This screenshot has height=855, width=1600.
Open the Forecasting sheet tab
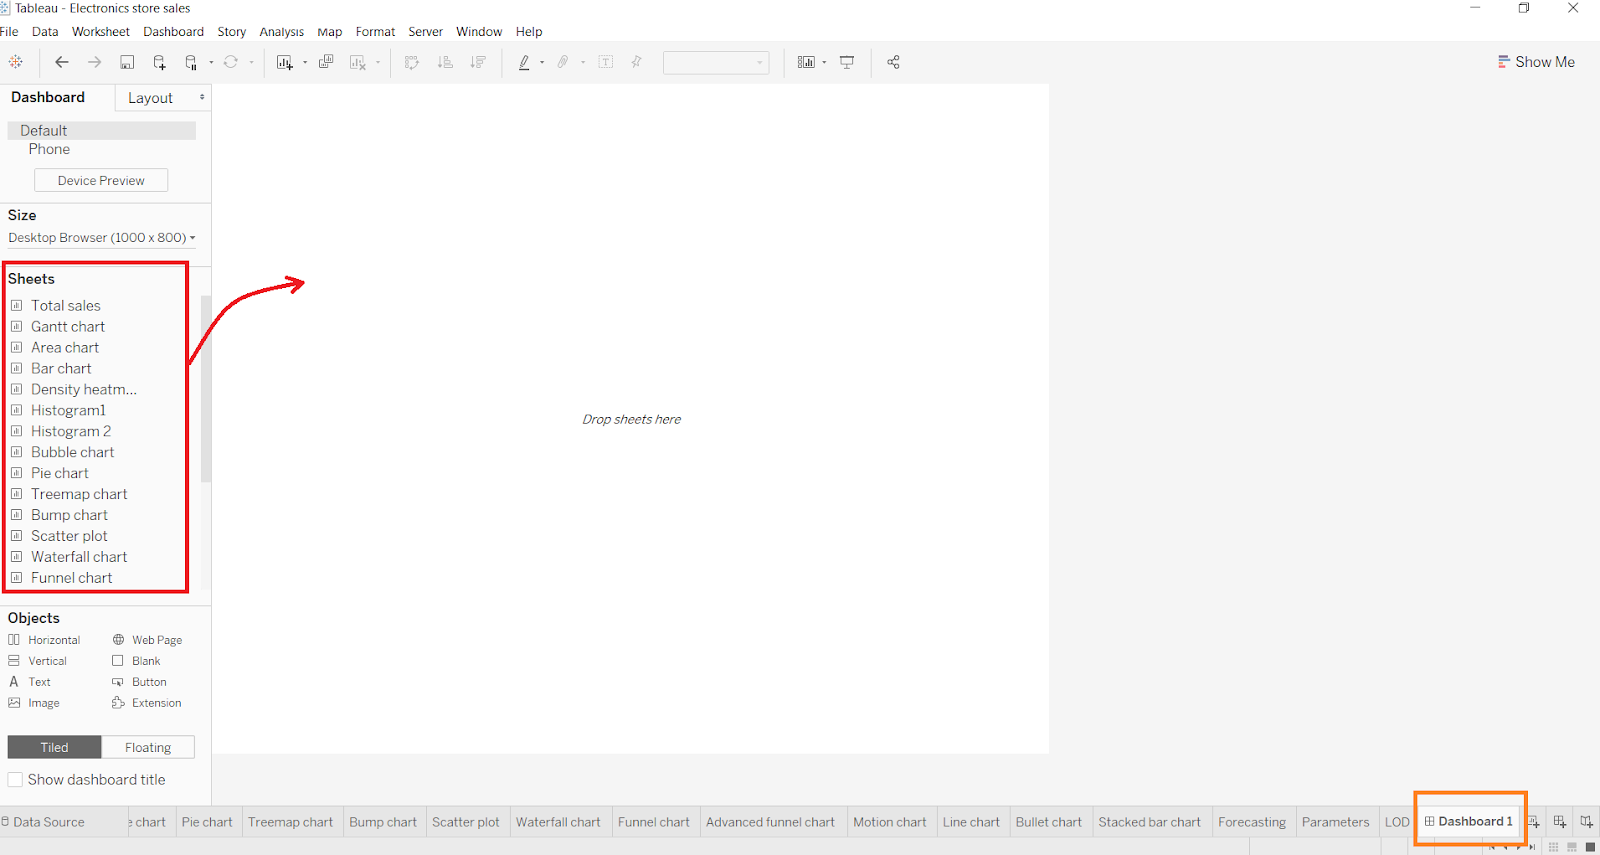[1252, 822]
